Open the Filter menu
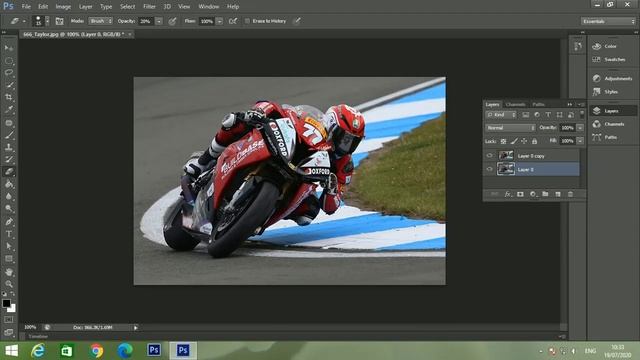640x360 pixels. point(149,7)
